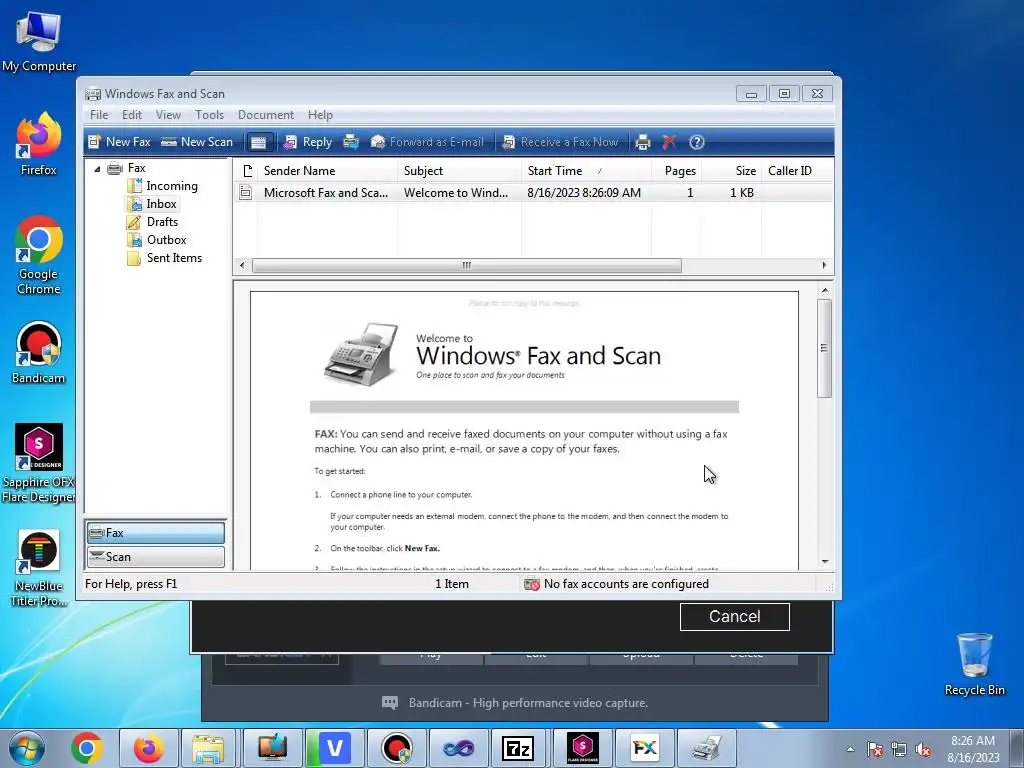Open Firefox desktop shortcut
This screenshot has width=1024, height=768.
point(39,144)
